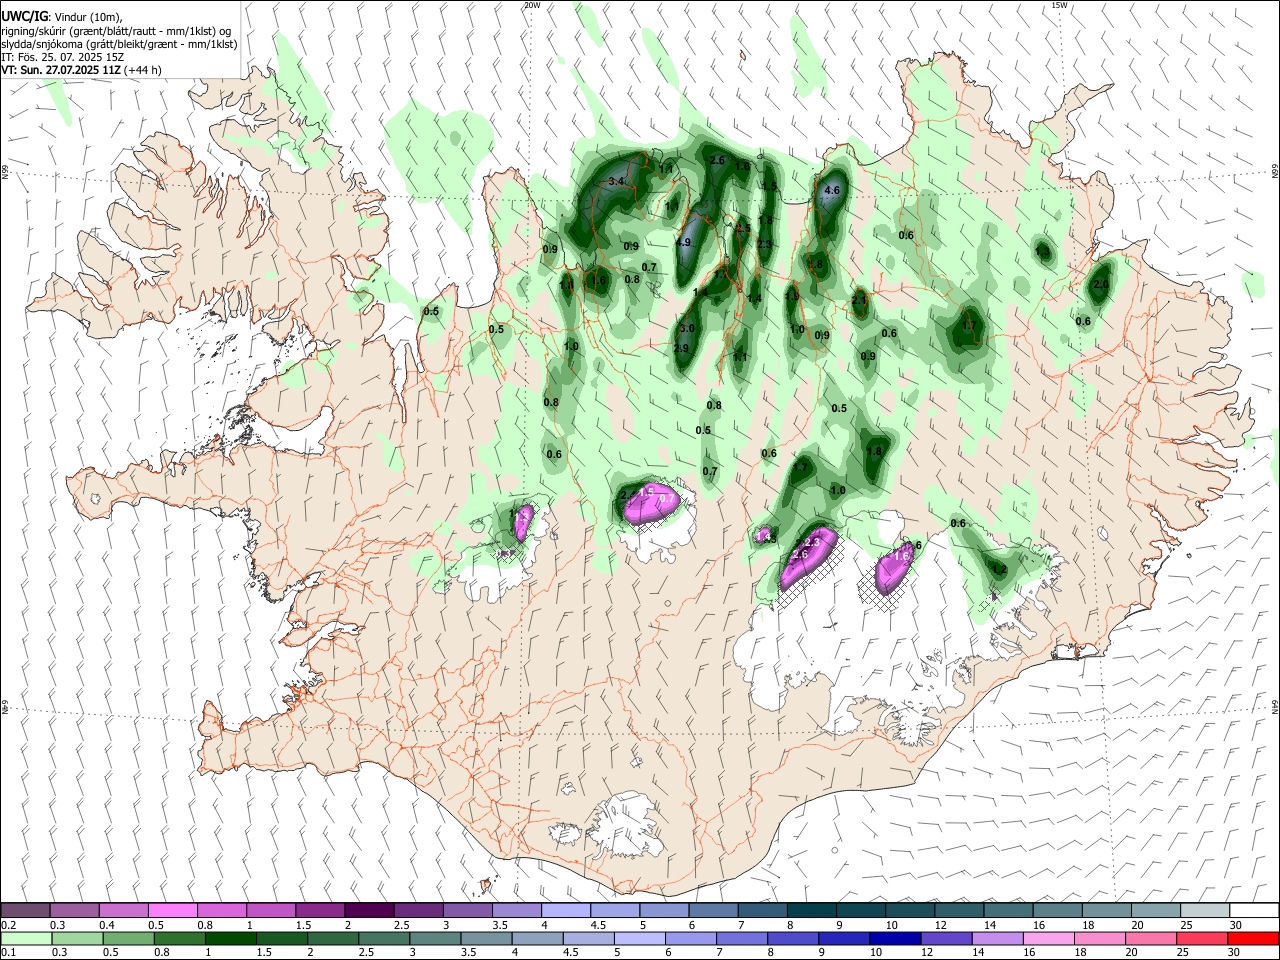Click the light lavender 4–4.5 swatch, upper legend
The image size is (1280, 960).
tap(564, 910)
